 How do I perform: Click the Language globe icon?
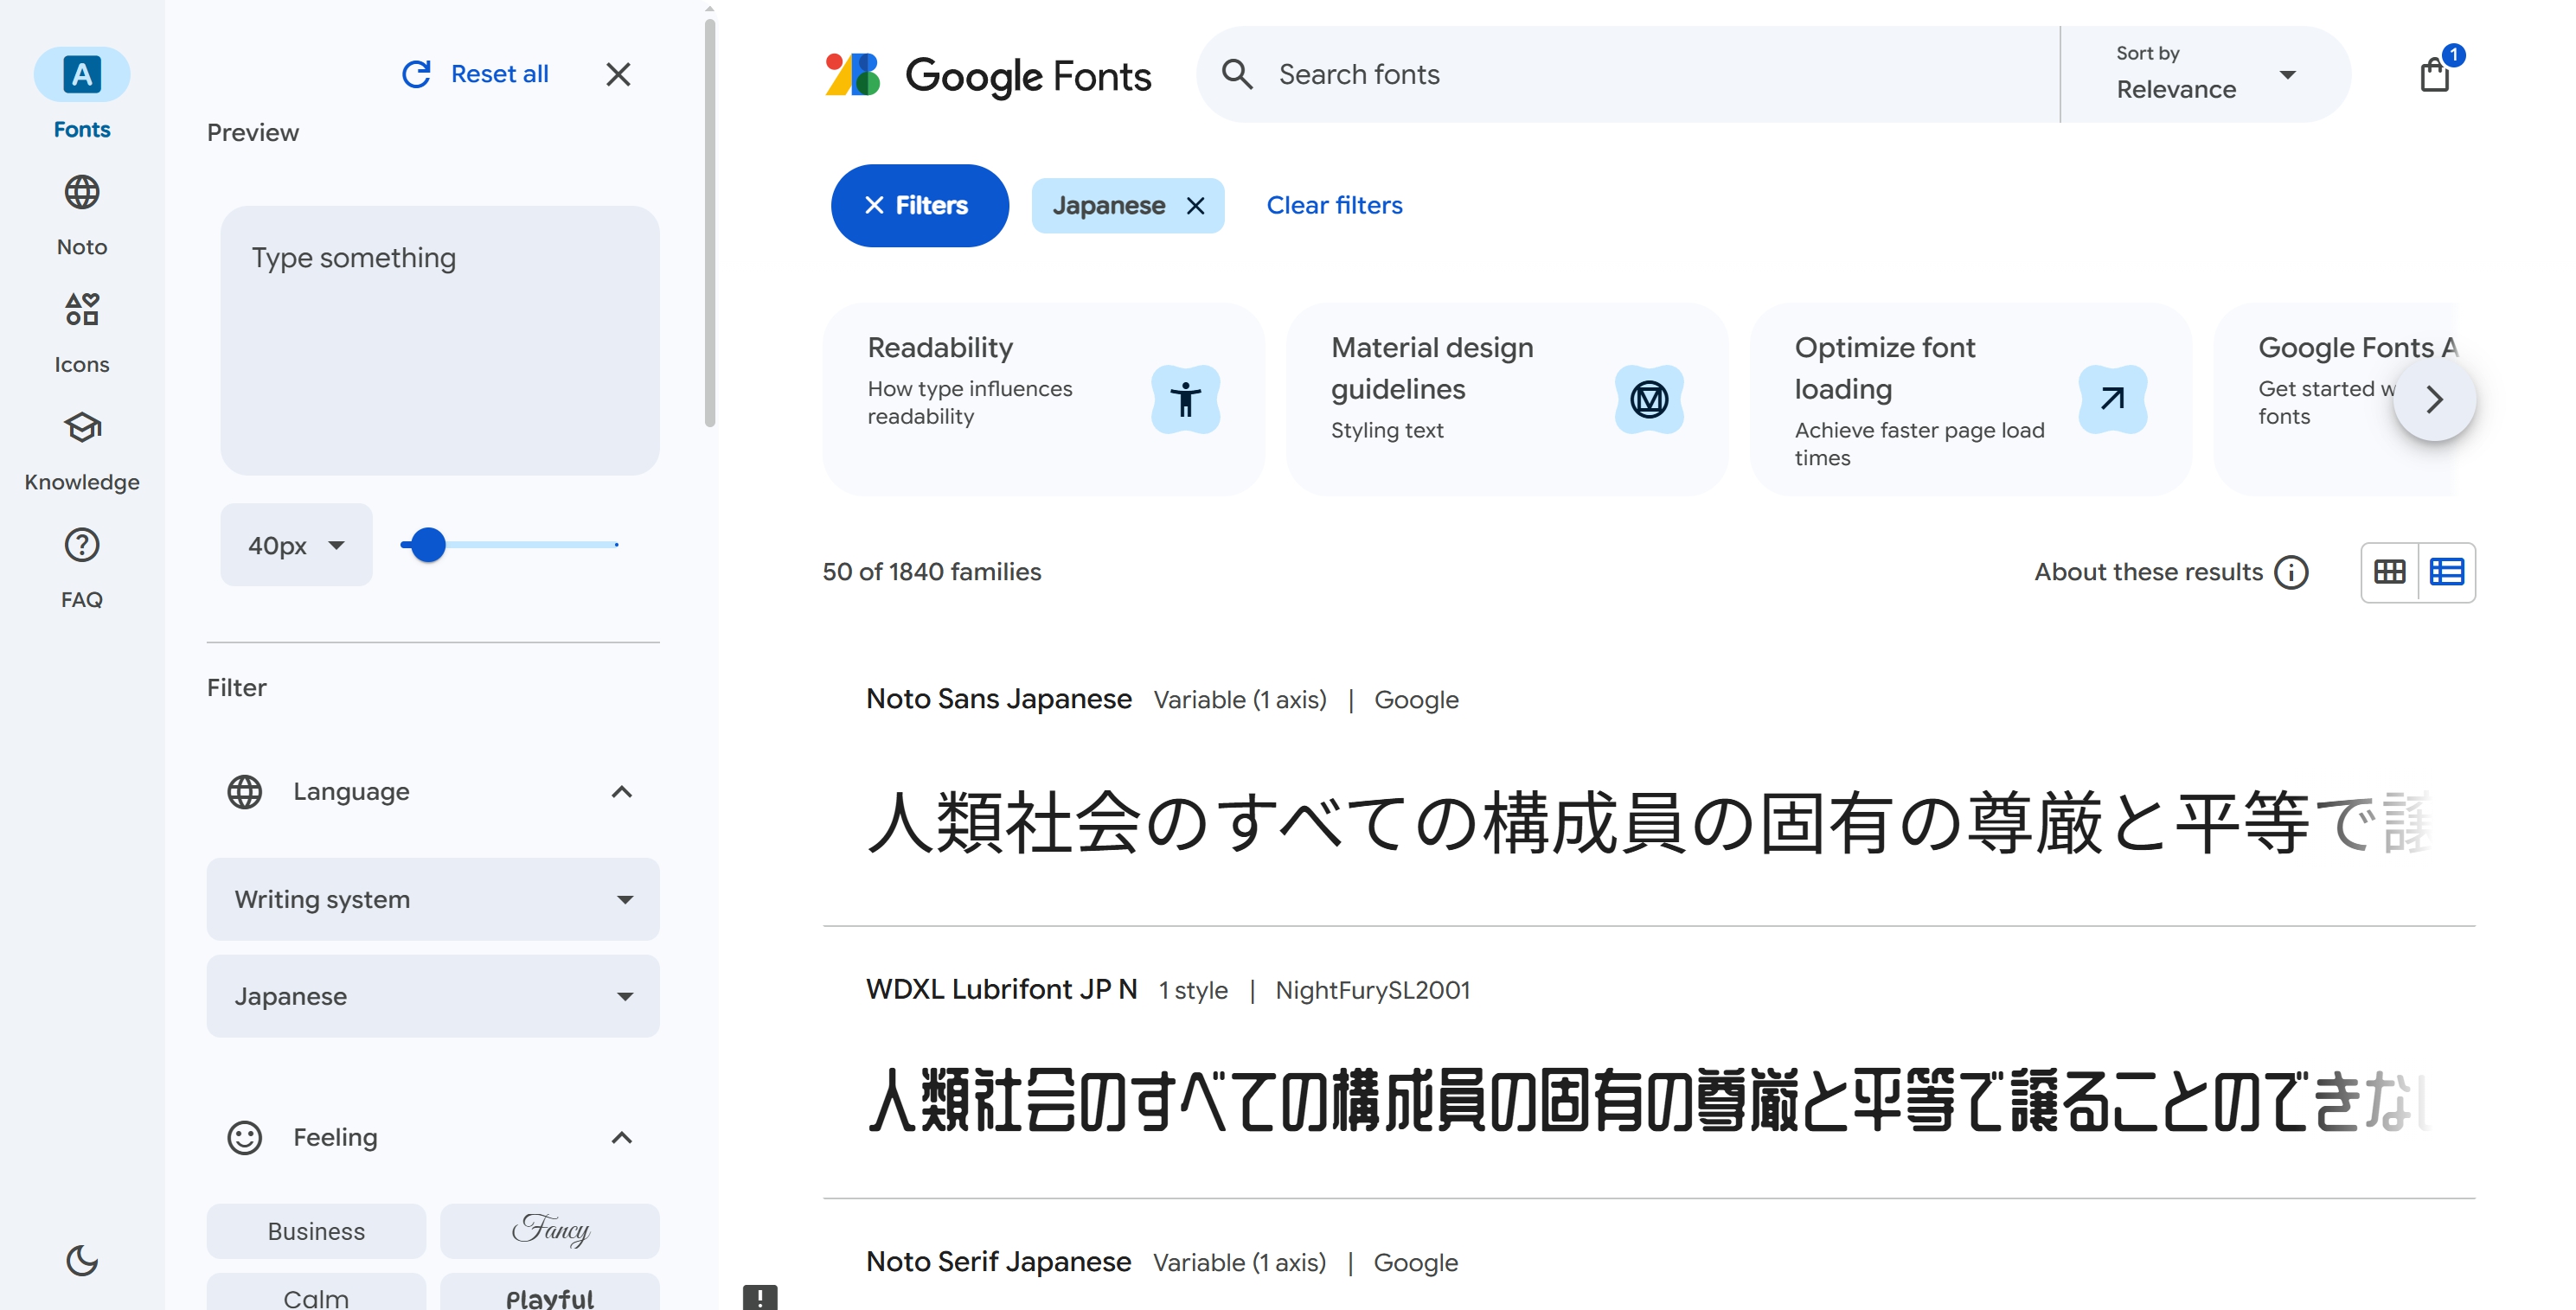coord(244,791)
